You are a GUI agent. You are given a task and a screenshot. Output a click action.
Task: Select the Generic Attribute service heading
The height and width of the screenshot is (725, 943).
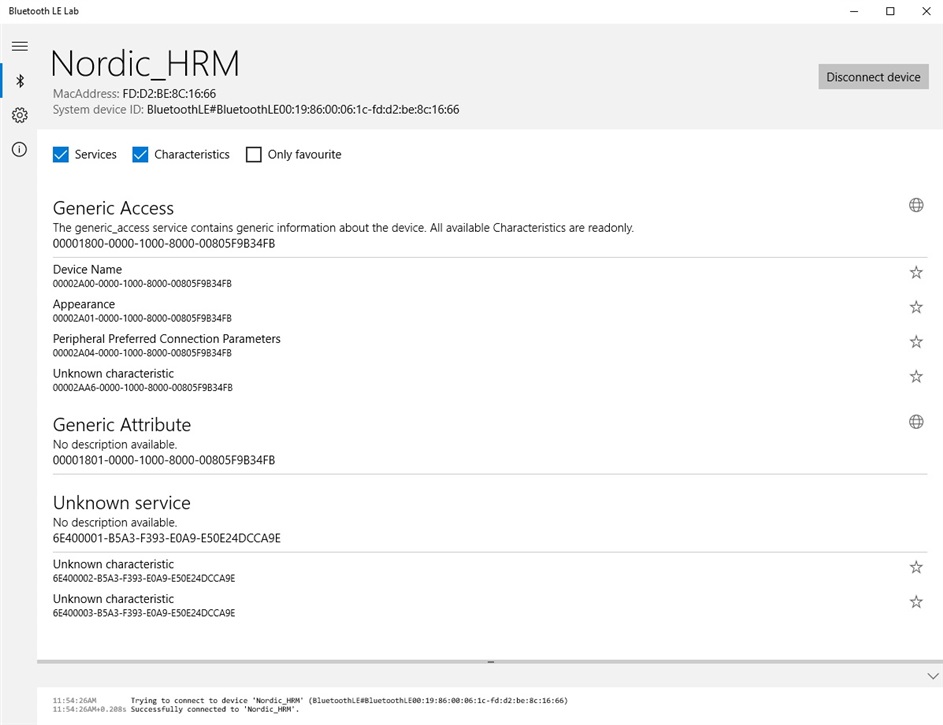tap(122, 424)
